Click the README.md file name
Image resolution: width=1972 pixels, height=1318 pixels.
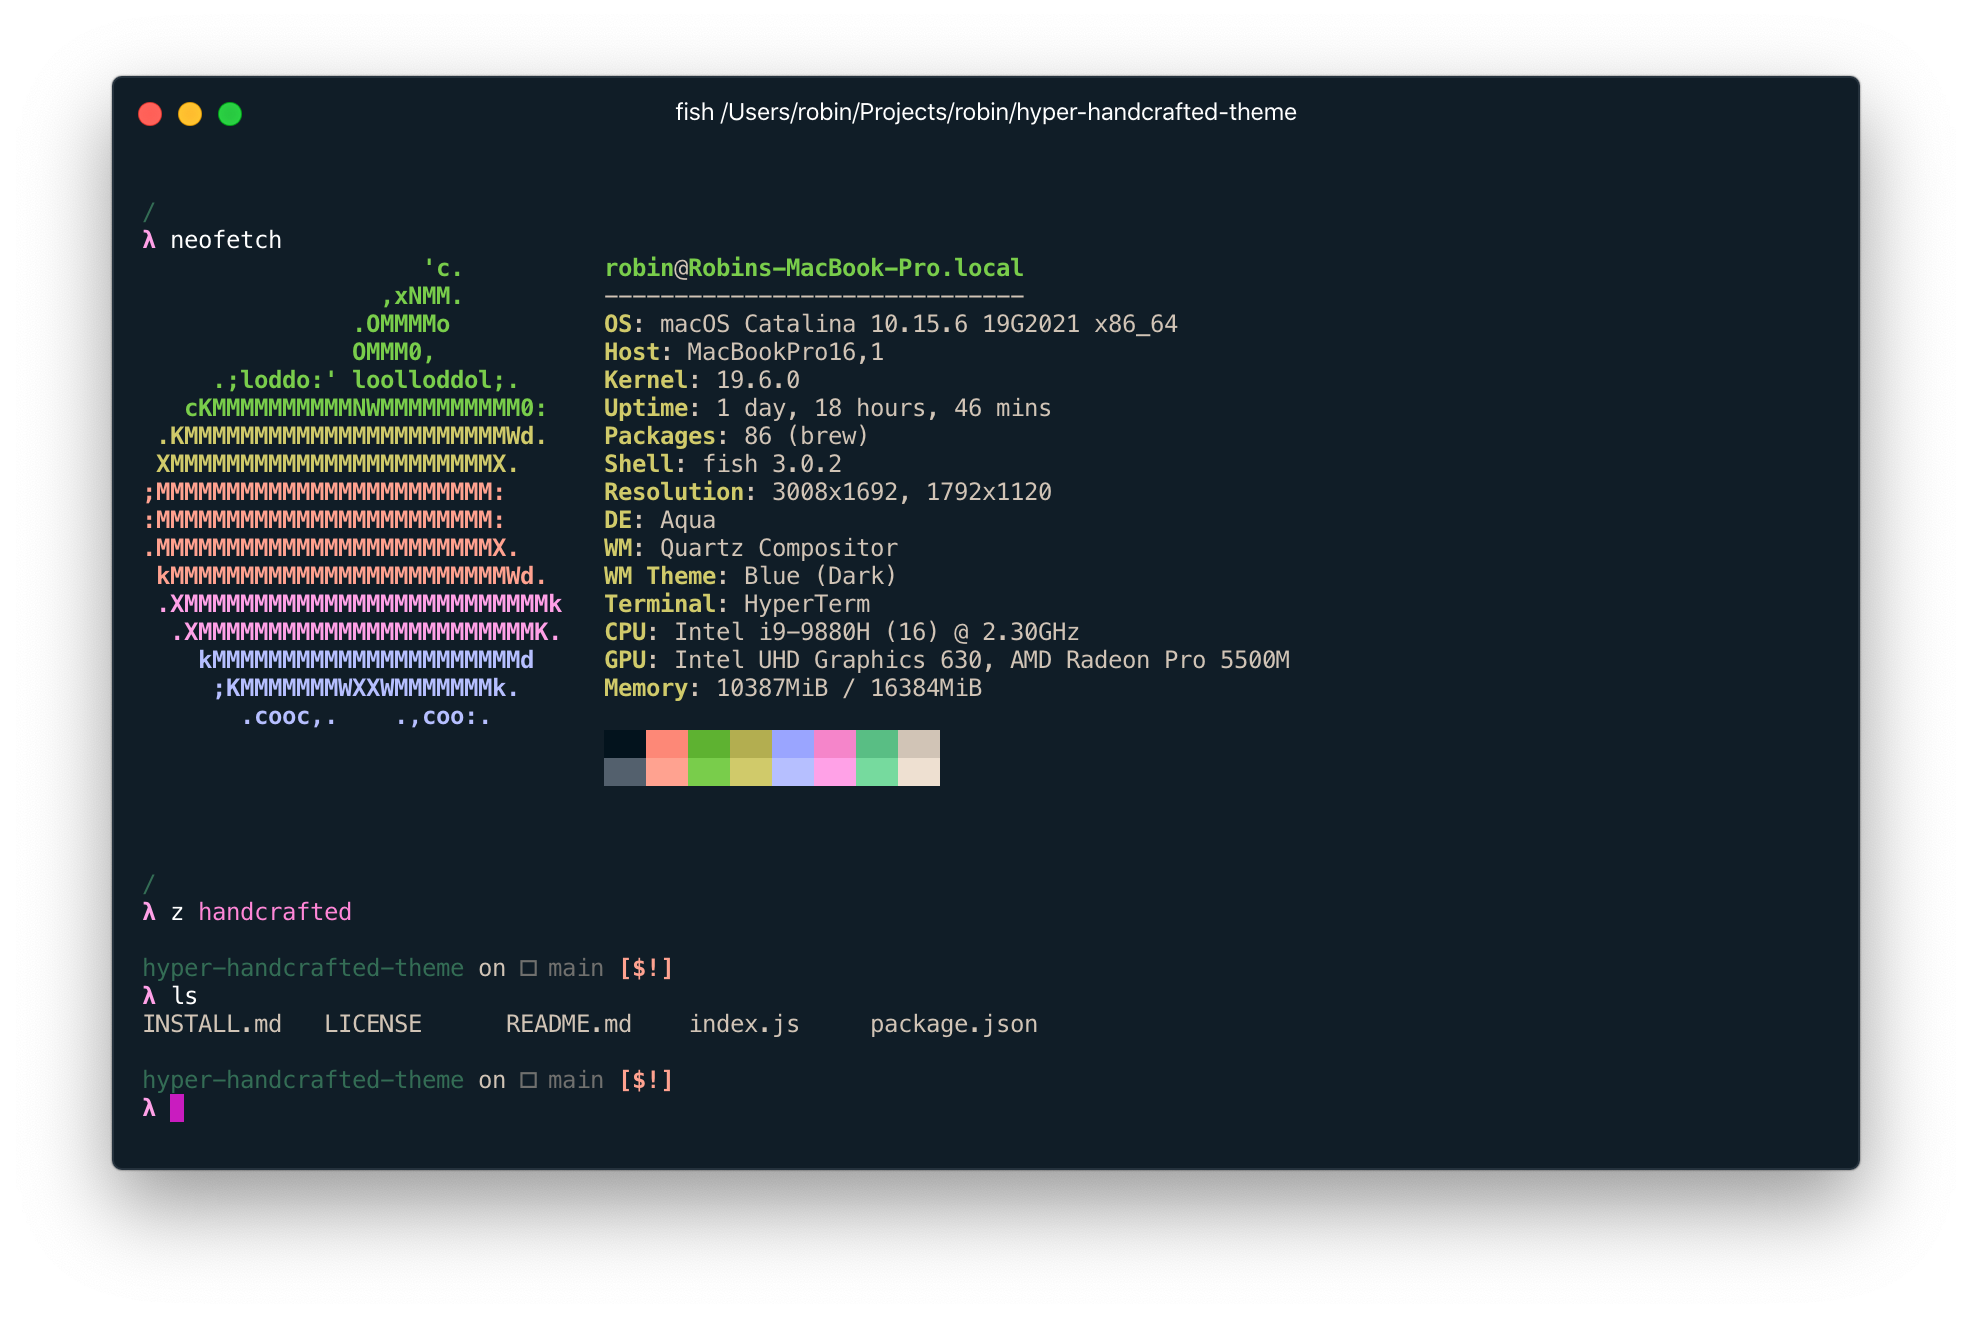pos(568,1024)
